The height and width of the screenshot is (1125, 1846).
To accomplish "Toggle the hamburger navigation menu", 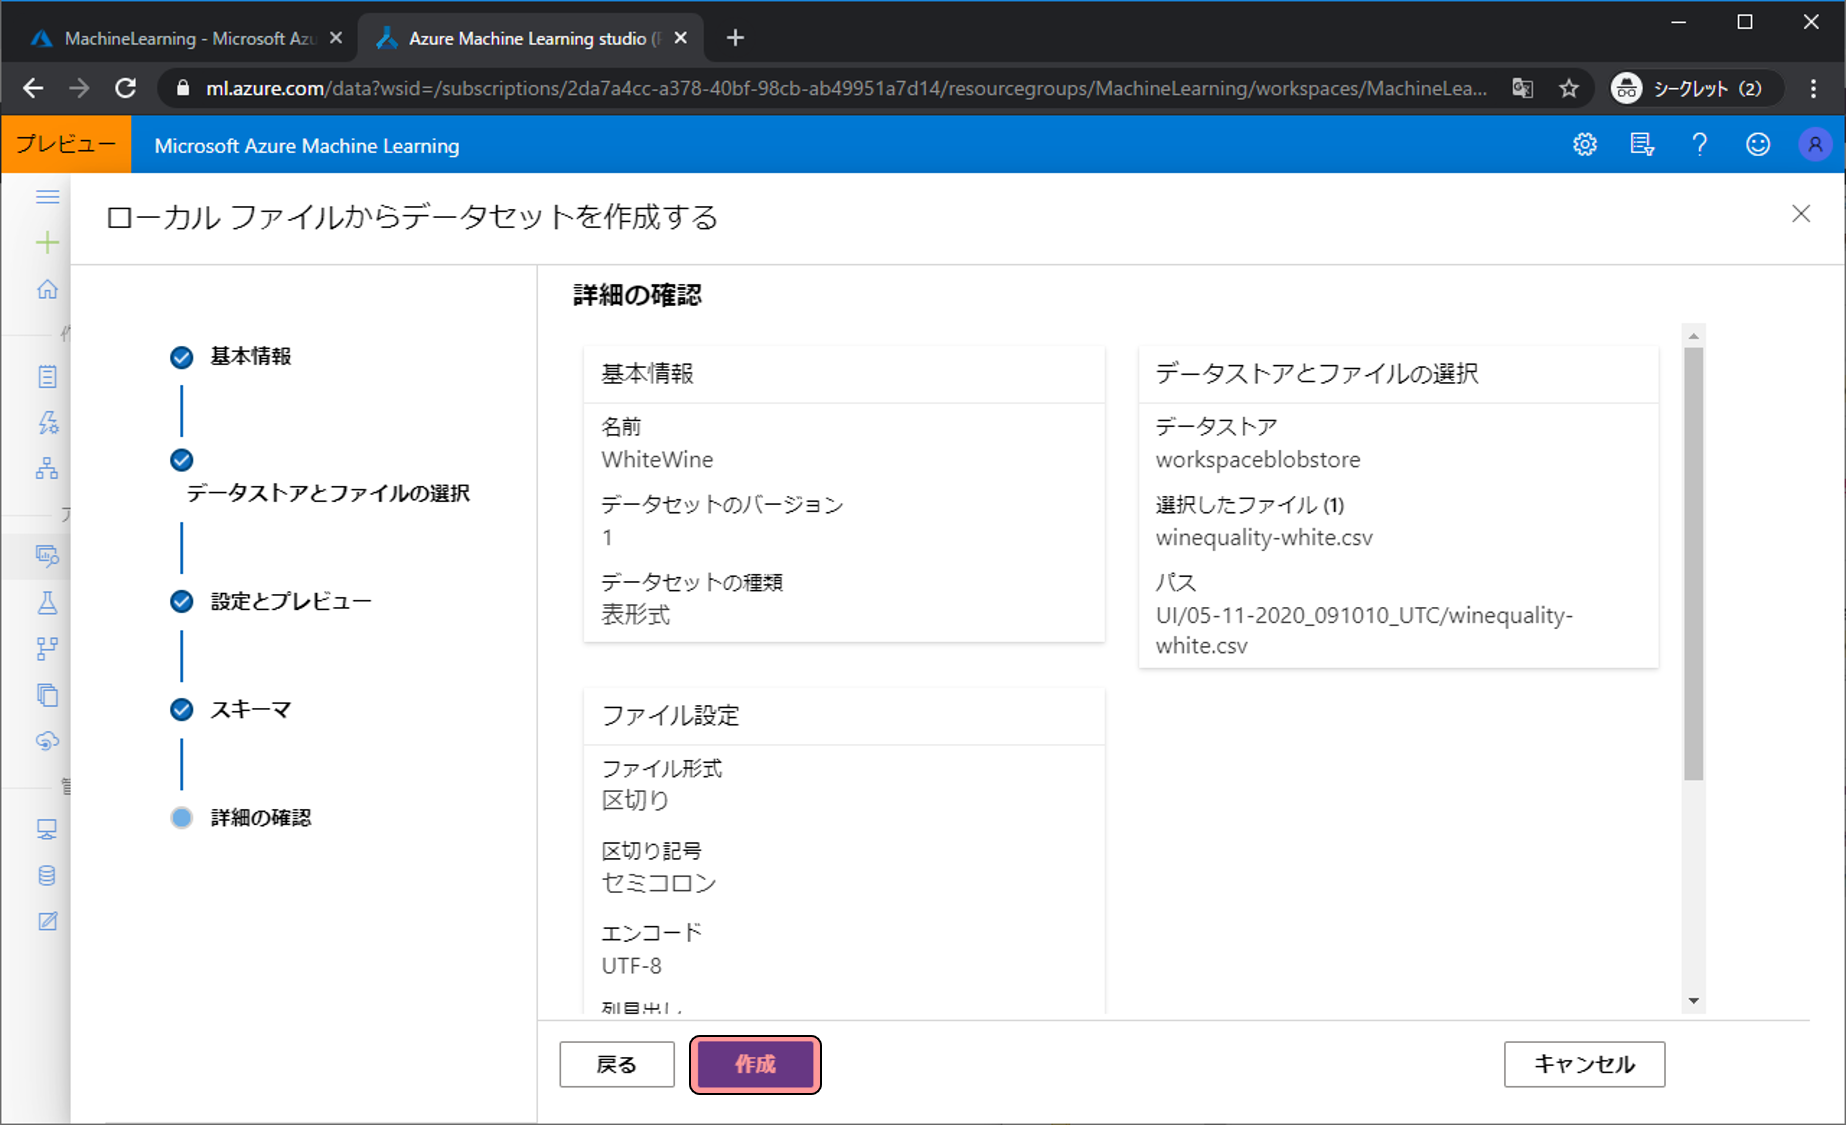I will [47, 197].
